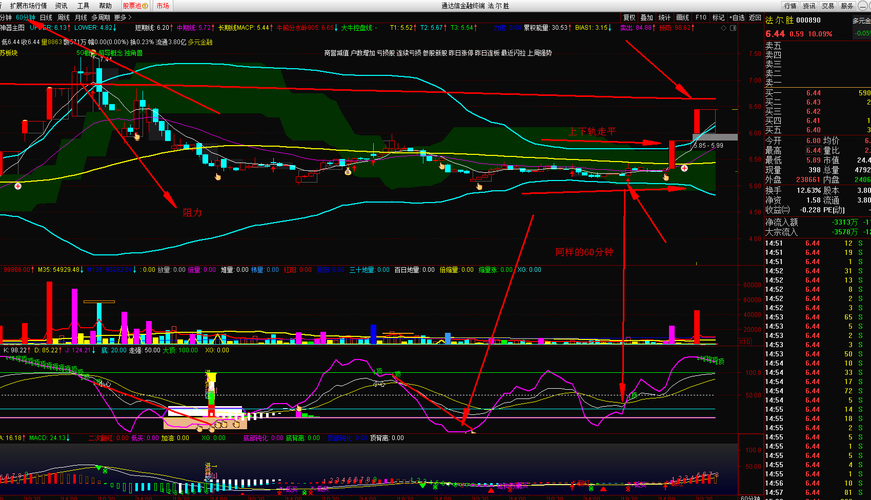871x500 pixels.
Task: Select the 画线 drawing tool
Action: [683, 18]
